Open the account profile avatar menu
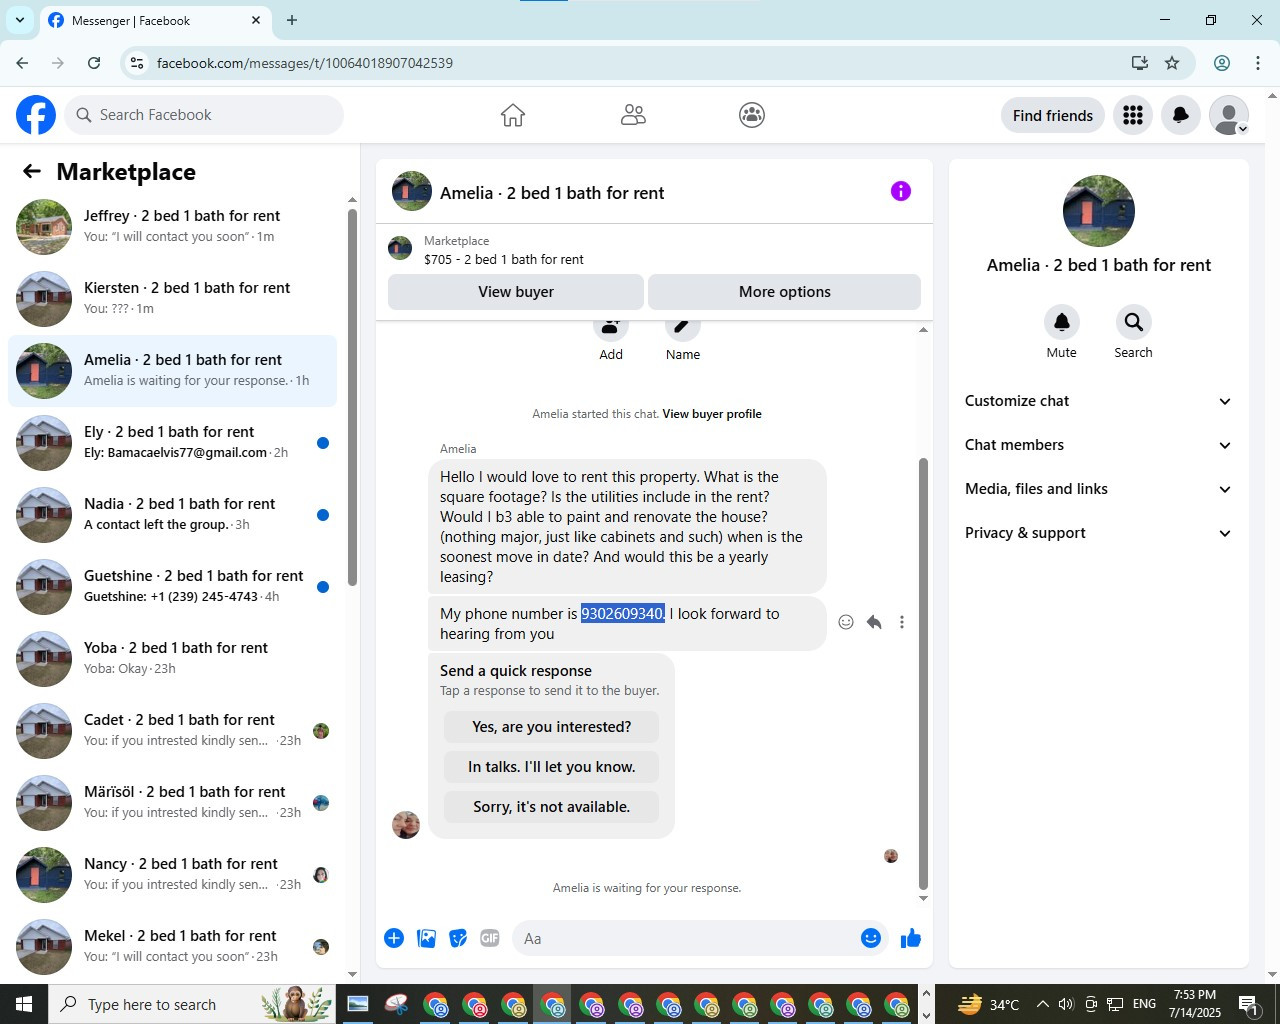This screenshot has height=1024, width=1280. pos(1229,115)
